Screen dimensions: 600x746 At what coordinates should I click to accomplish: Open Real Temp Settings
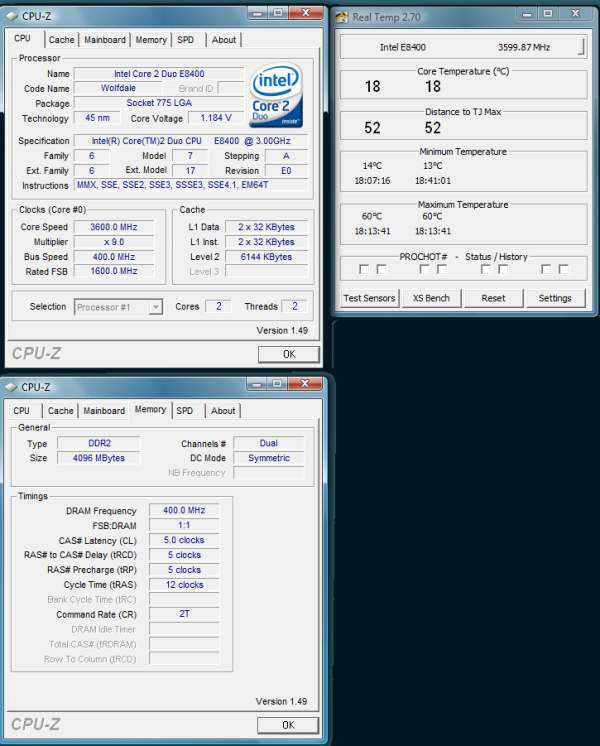click(x=555, y=298)
